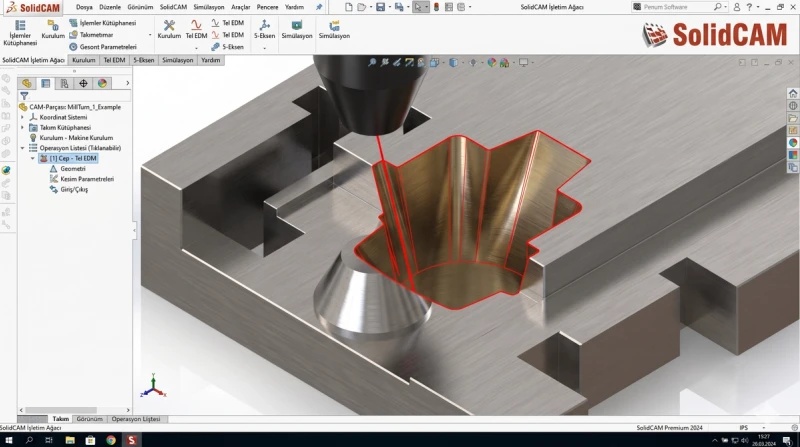Collapse the [1] Cep - Tel EDM operation node
The height and width of the screenshot is (447, 800).
tap(33, 158)
